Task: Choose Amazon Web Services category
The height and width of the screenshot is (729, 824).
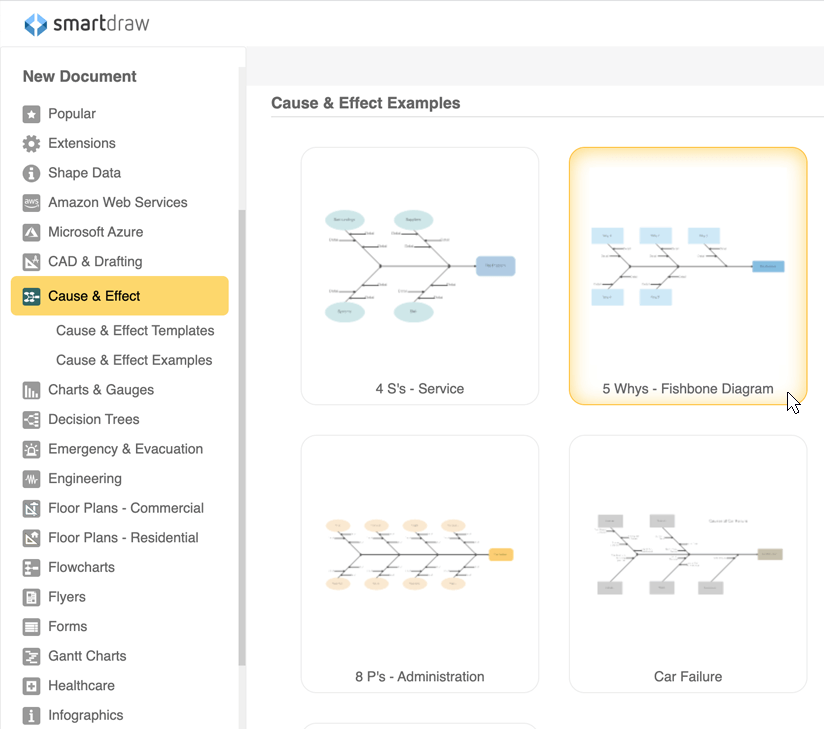Action: (118, 202)
